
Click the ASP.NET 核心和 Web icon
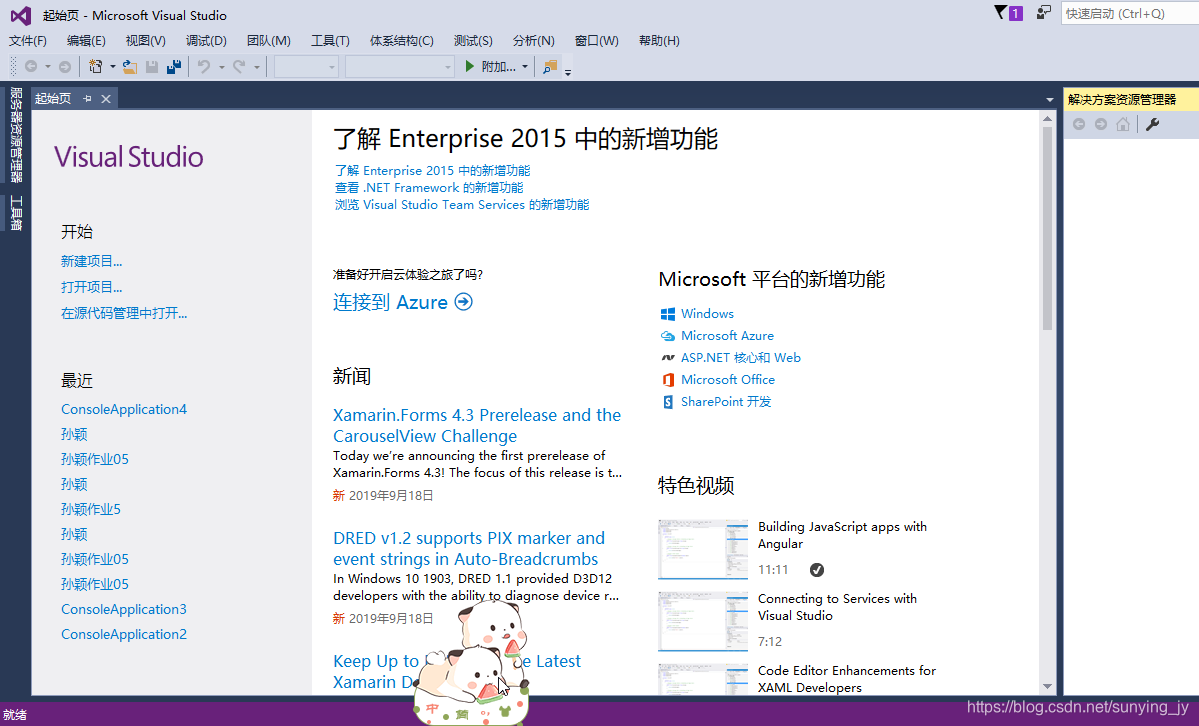click(x=668, y=357)
